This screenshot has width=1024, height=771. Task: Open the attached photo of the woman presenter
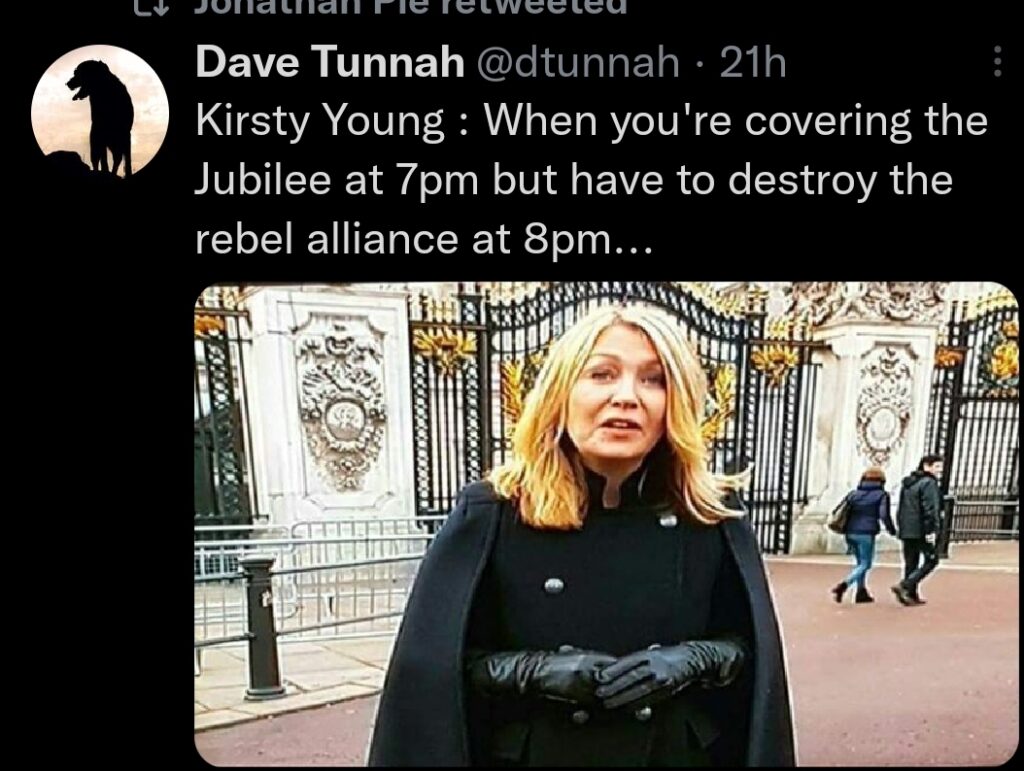point(607,524)
